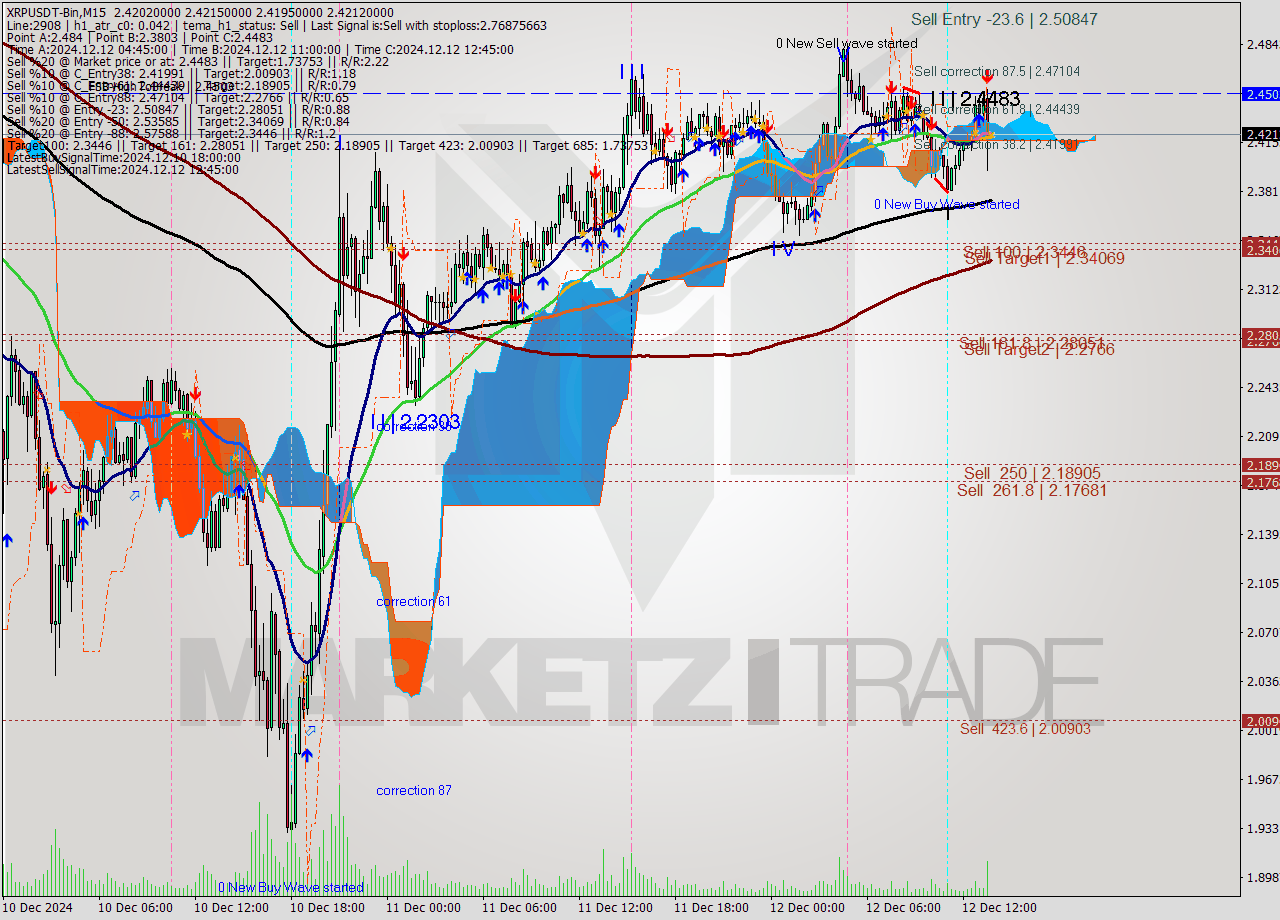1280x920 pixels.
Task: Click the '11 Dec 00:00' time axis label
Action: tap(423, 908)
